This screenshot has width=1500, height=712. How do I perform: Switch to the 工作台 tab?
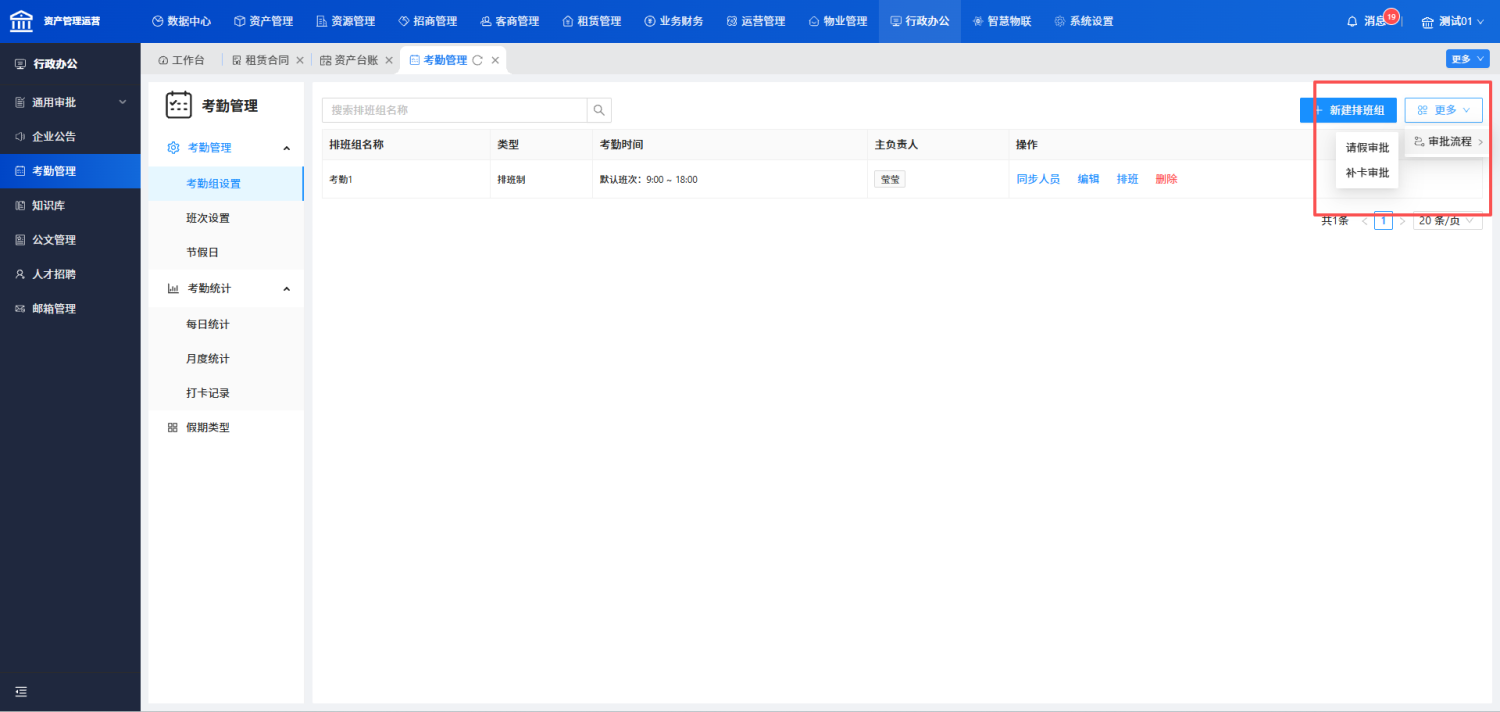pyautogui.click(x=181, y=60)
